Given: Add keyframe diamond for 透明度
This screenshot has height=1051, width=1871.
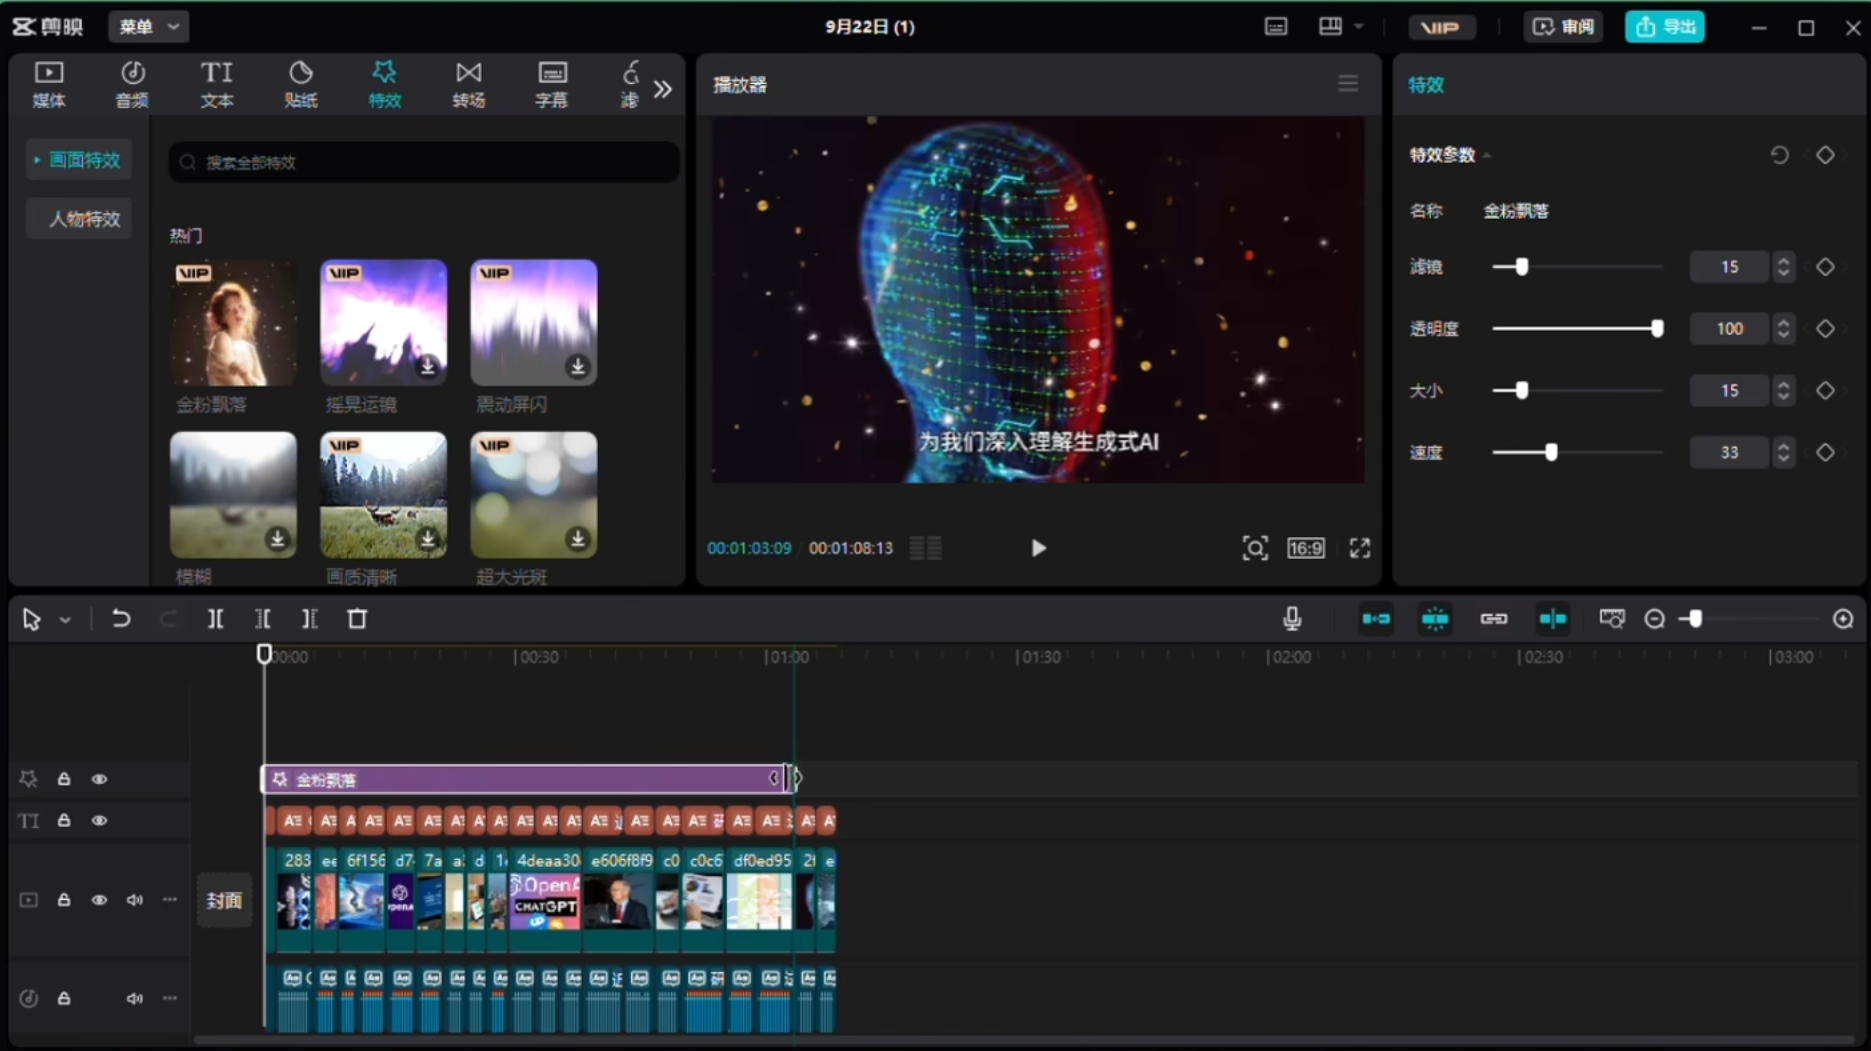Looking at the screenshot, I should point(1825,329).
